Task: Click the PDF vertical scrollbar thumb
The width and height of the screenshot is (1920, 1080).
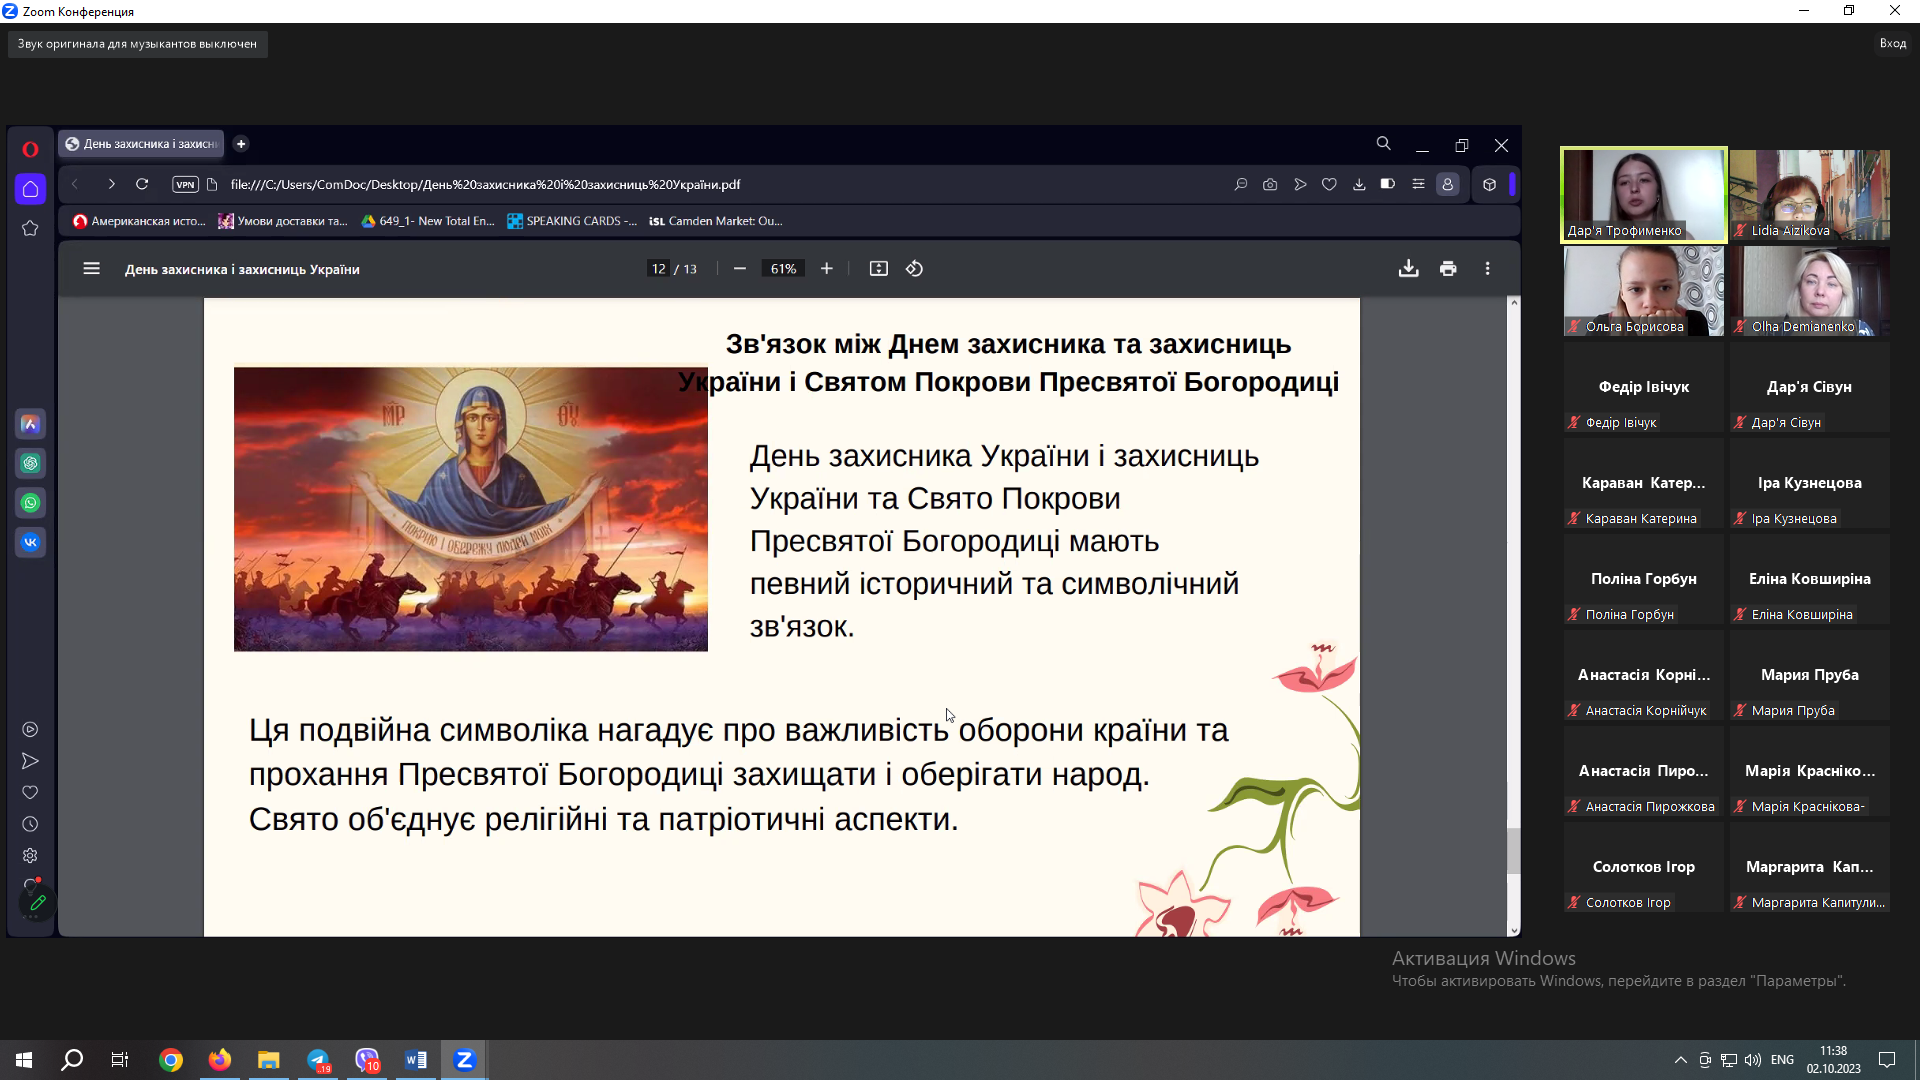Action: (x=1513, y=850)
